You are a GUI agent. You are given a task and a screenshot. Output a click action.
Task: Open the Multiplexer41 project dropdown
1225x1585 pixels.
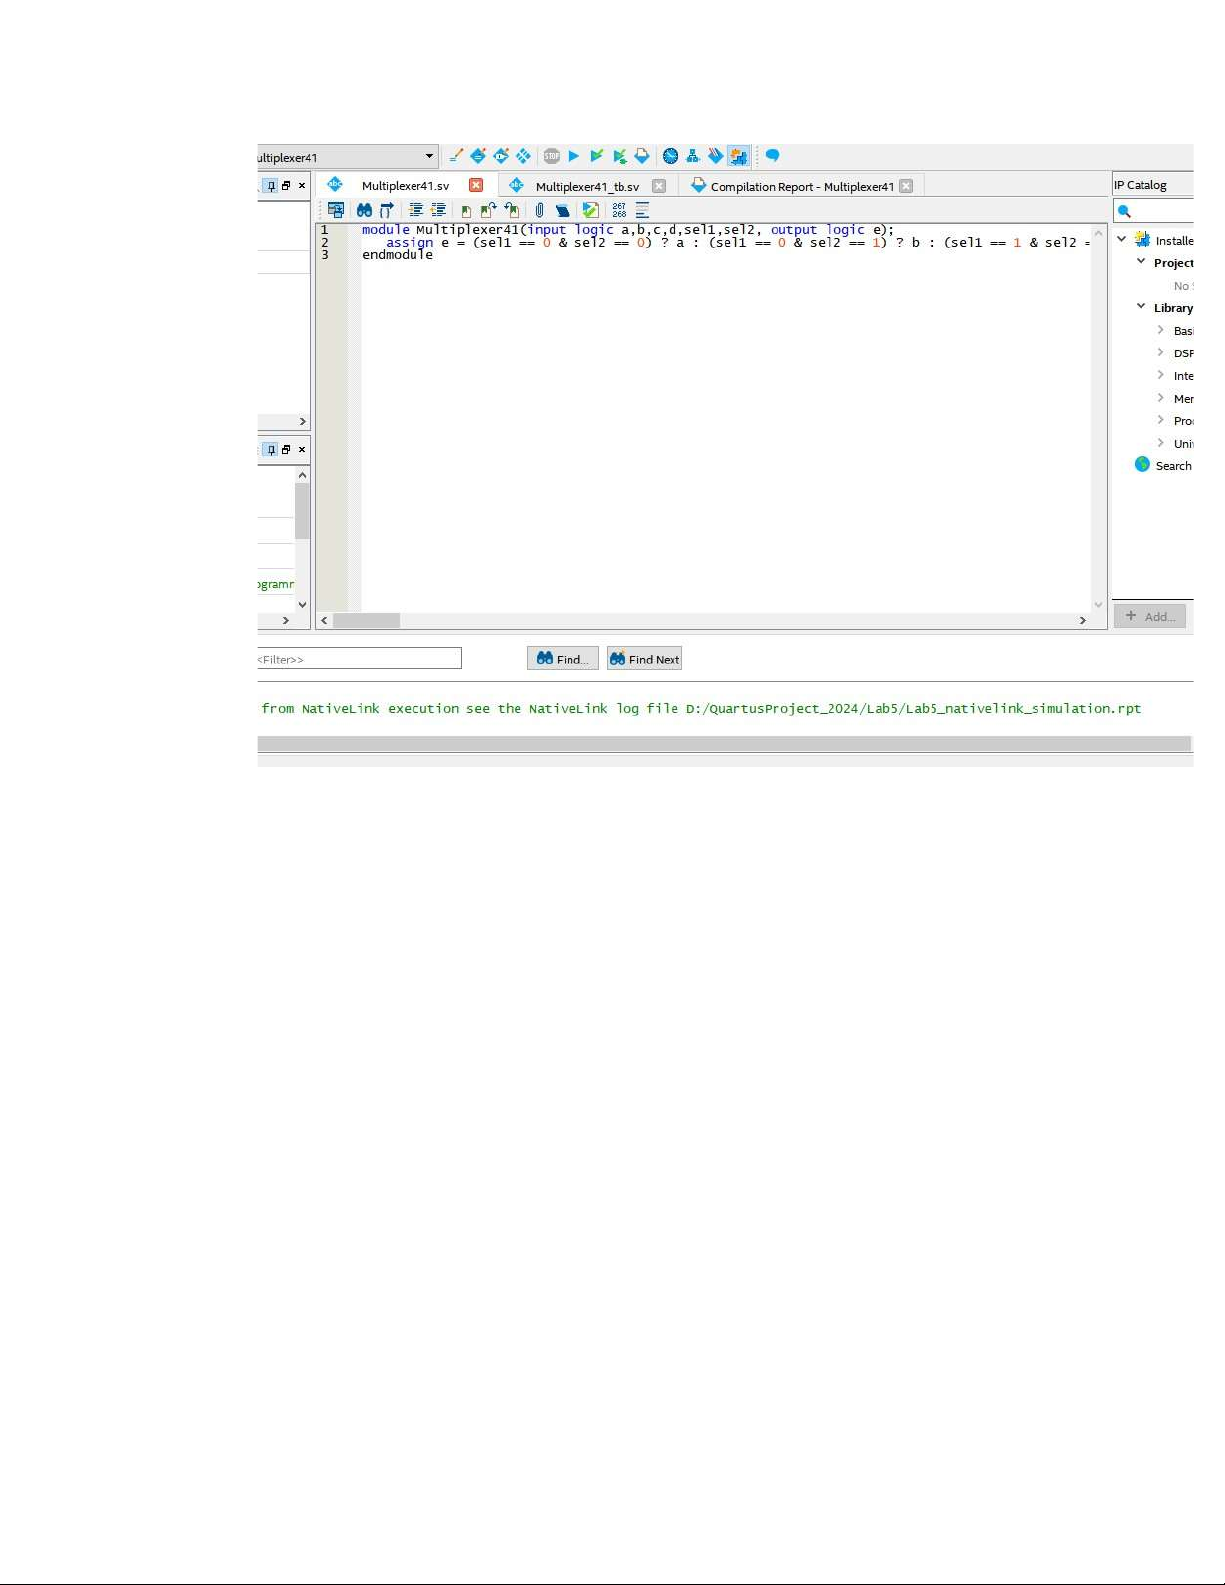click(429, 157)
